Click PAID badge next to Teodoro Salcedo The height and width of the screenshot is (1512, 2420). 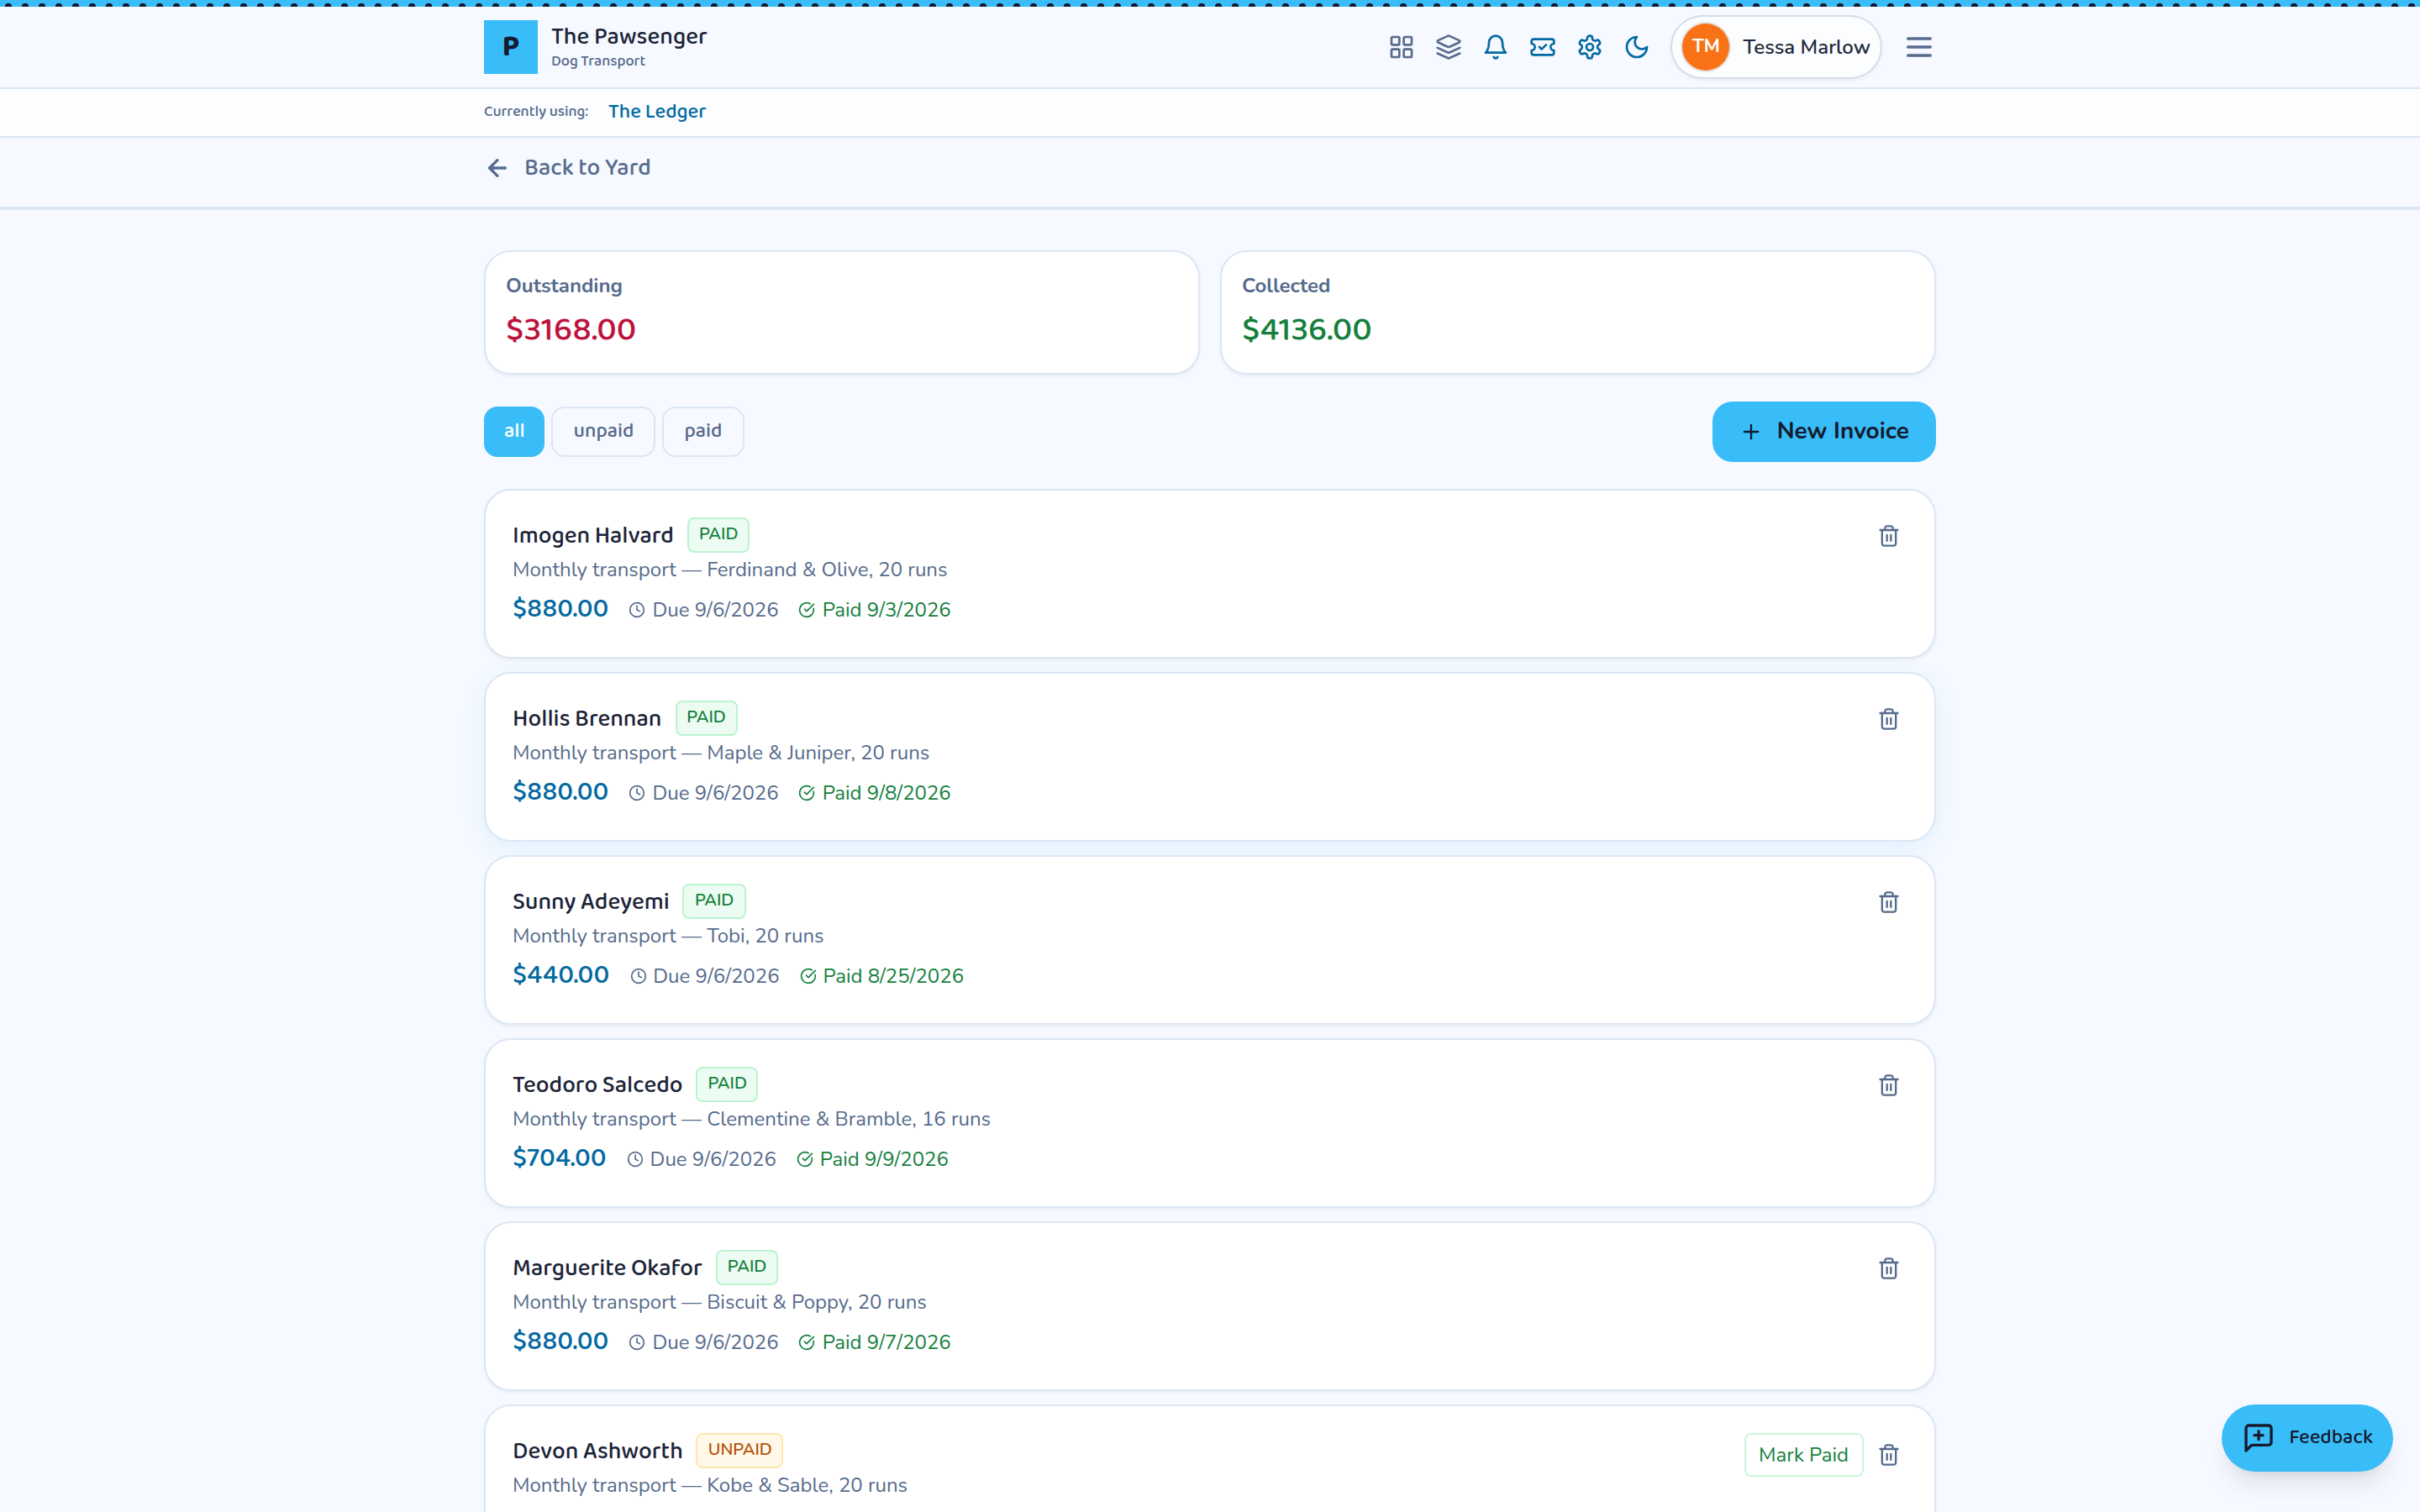727,1084
